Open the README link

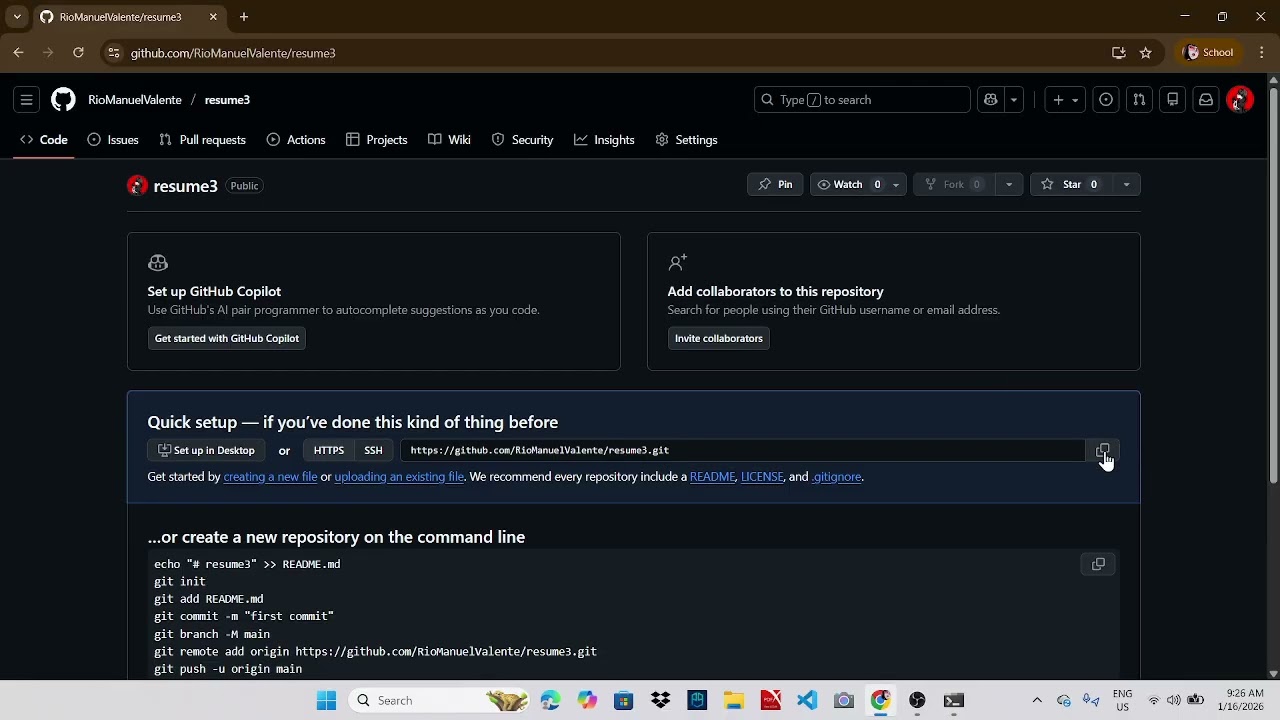(712, 477)
